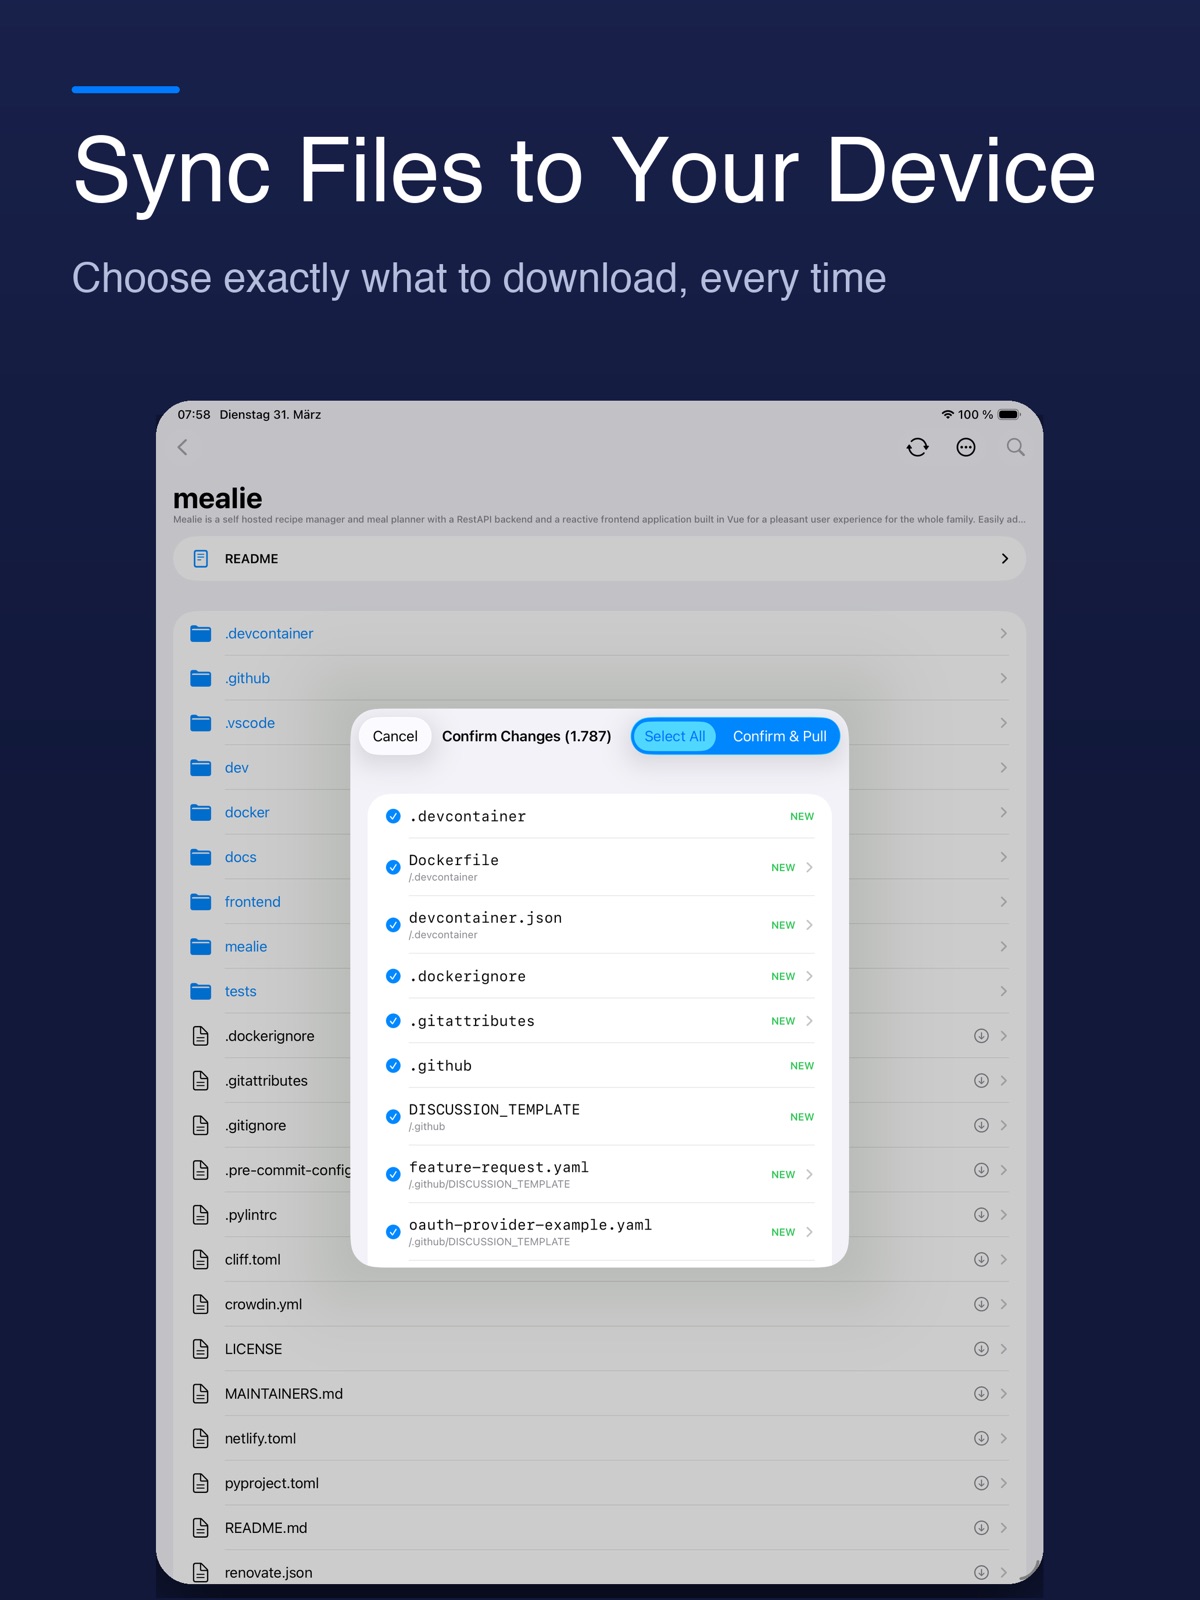Expand feature-request.yaml details chevron

(809, 1174)
